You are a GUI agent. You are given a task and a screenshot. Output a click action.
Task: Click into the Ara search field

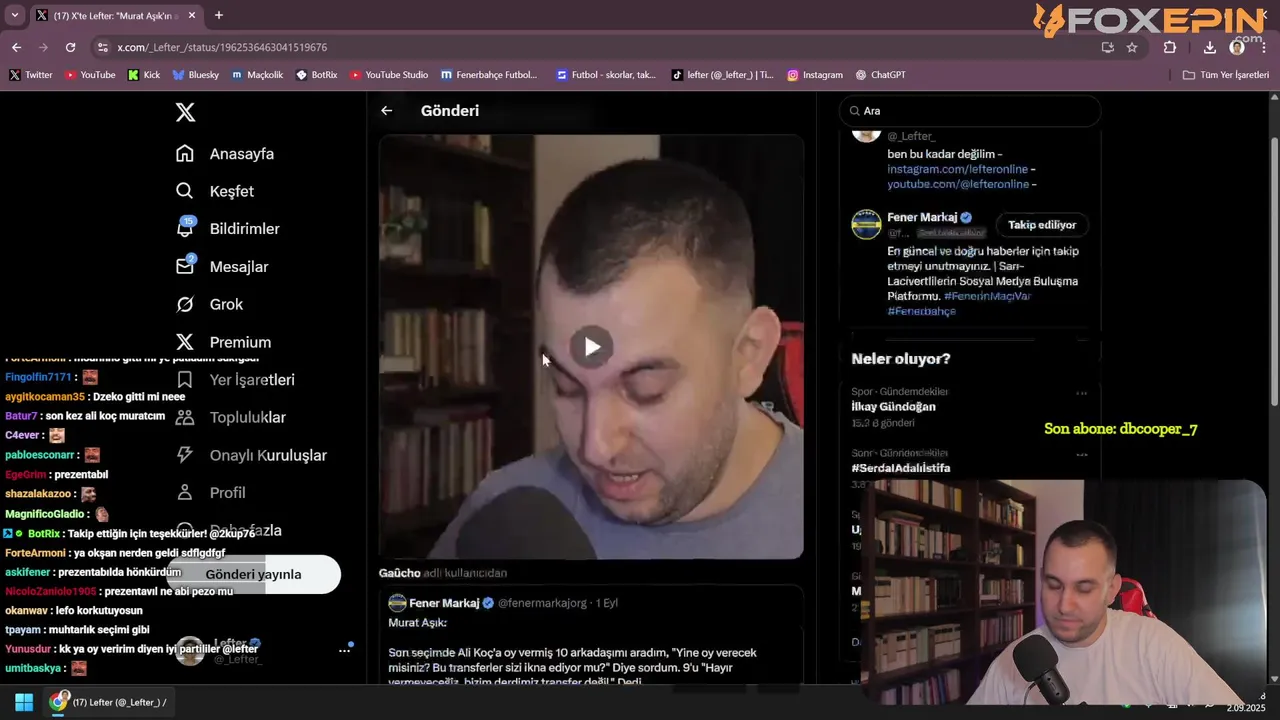[970, 111]
